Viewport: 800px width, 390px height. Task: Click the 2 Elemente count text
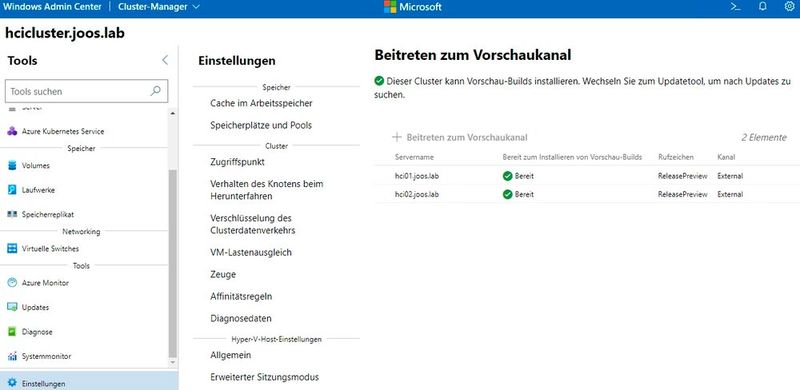tap(764, 137)
